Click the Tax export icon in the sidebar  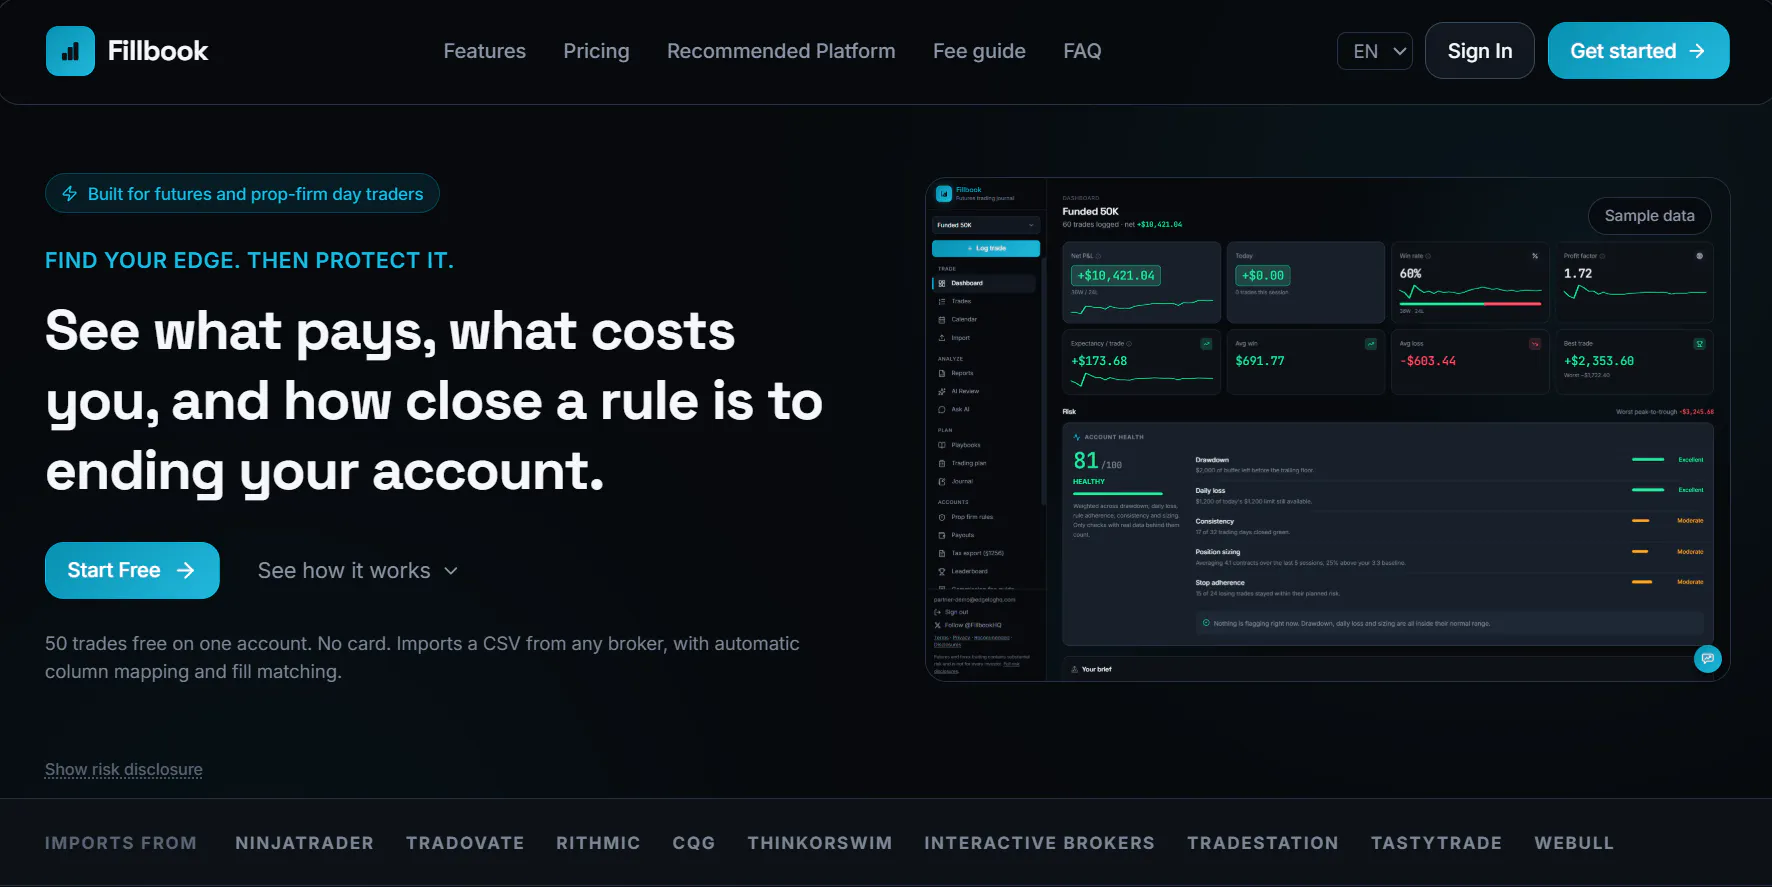point(942,553)
